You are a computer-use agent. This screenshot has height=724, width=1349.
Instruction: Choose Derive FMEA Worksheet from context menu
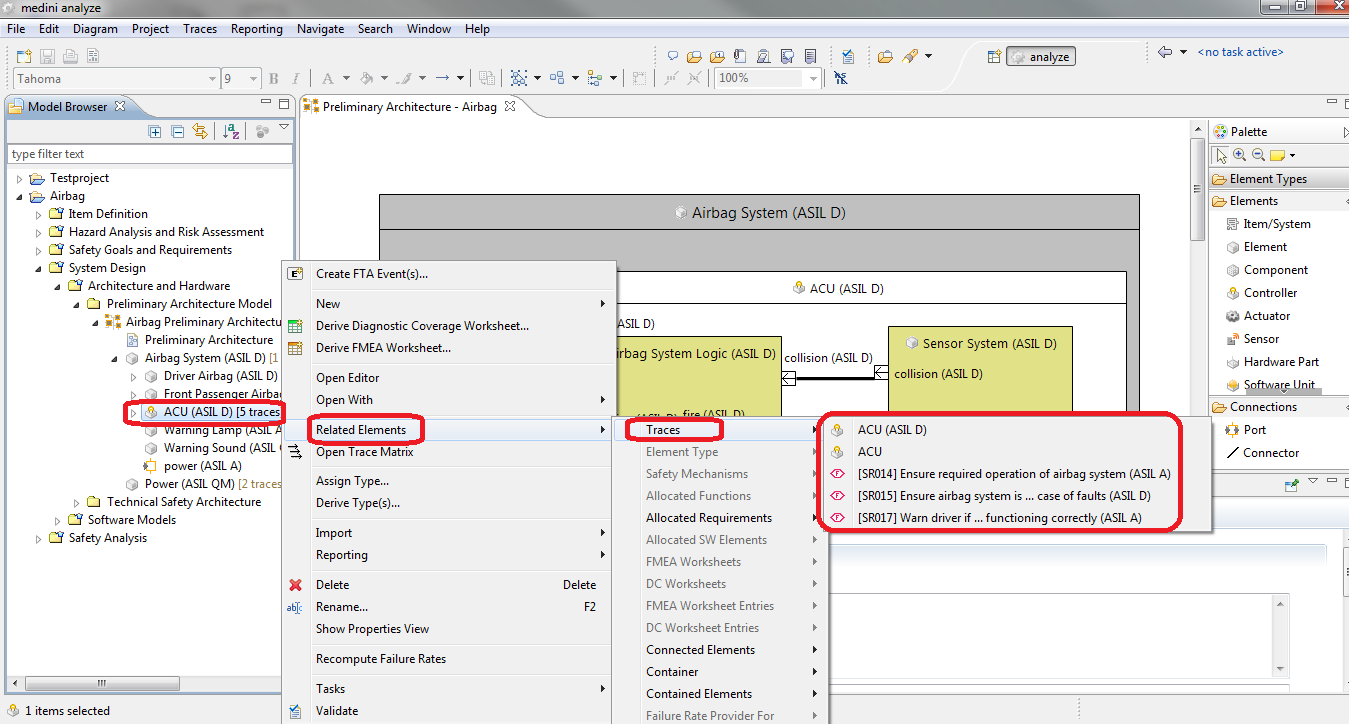tap(383, 348)
